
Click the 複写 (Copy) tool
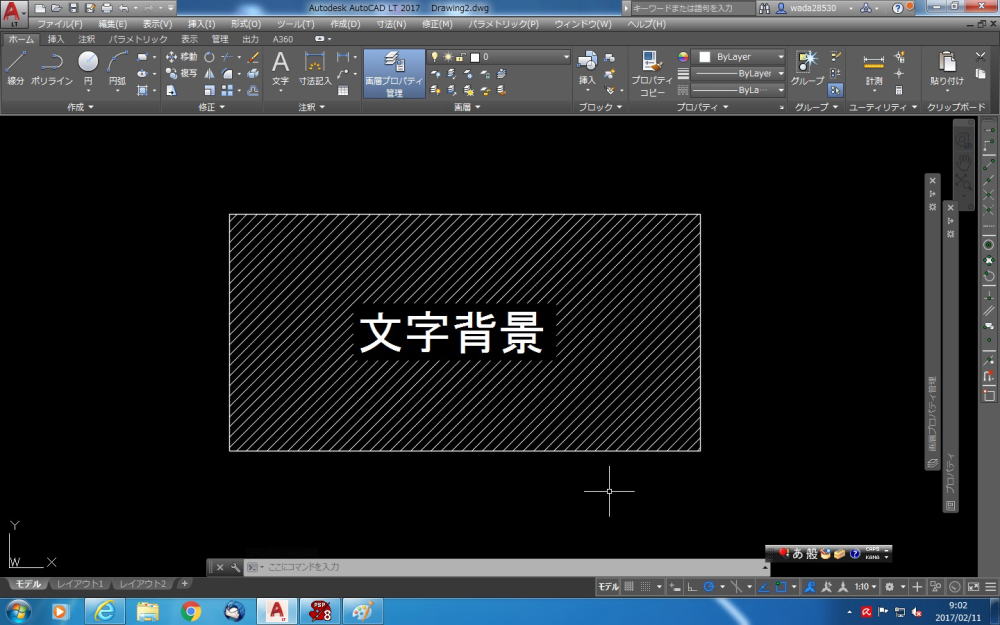[x=181, y=73]
